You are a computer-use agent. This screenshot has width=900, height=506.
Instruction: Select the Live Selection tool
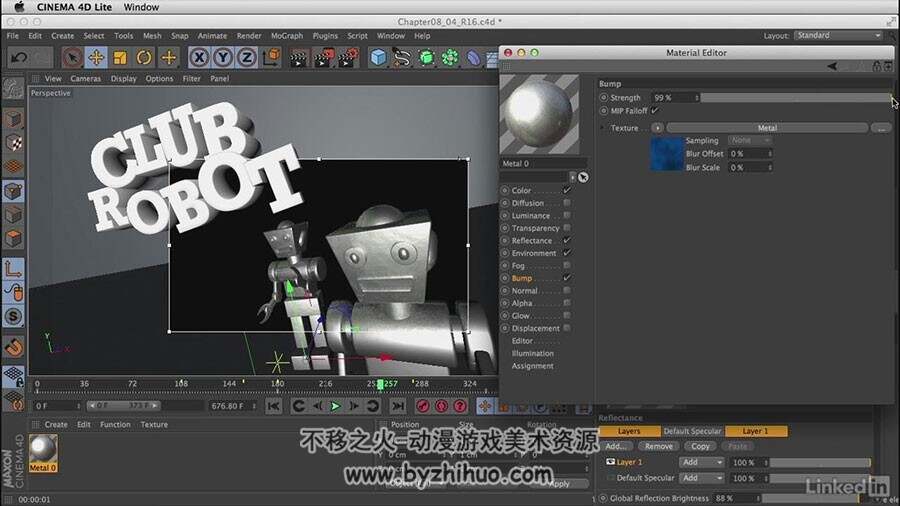pos(72,57)
